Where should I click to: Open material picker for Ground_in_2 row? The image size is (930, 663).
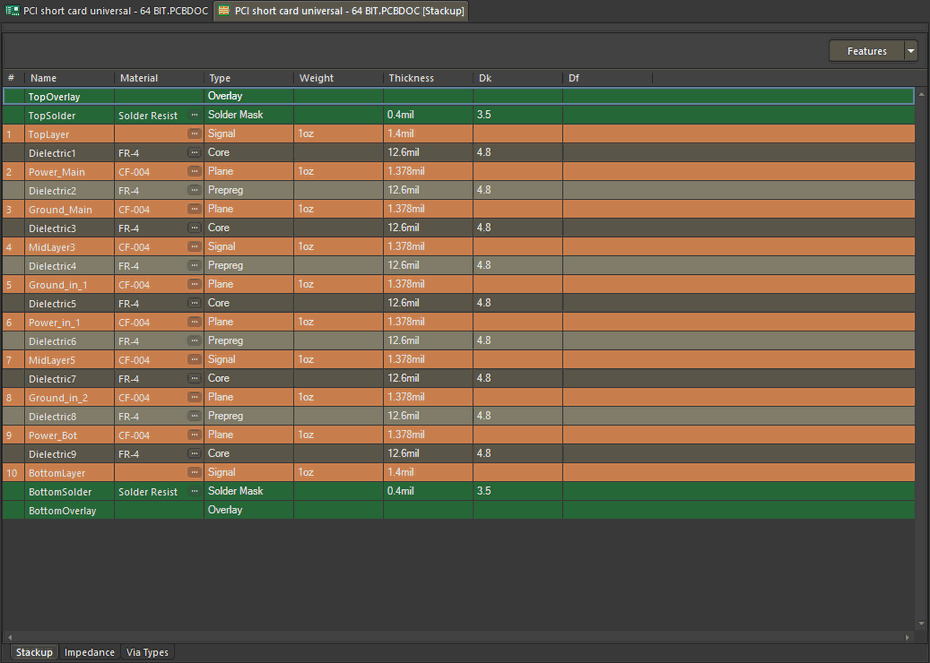[x=195, y=397]
